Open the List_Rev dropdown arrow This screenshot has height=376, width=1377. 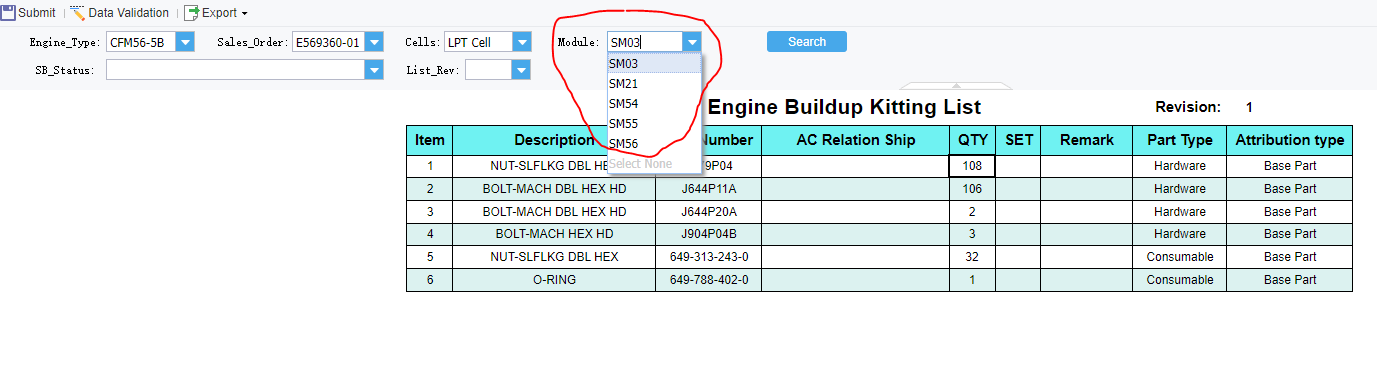[521, 70]
